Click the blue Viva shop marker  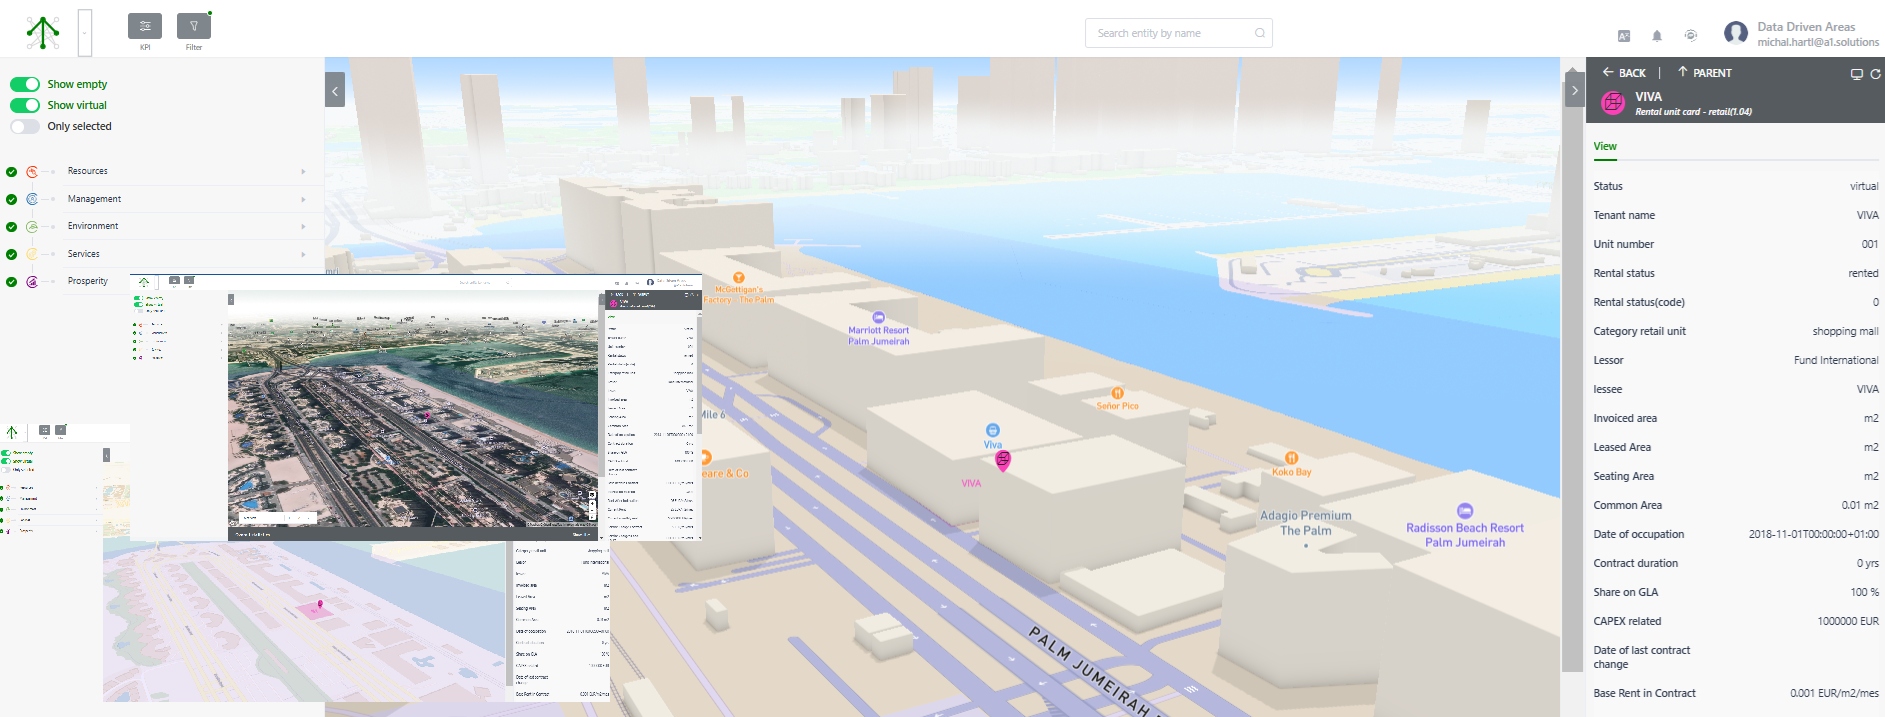(993, 430)
